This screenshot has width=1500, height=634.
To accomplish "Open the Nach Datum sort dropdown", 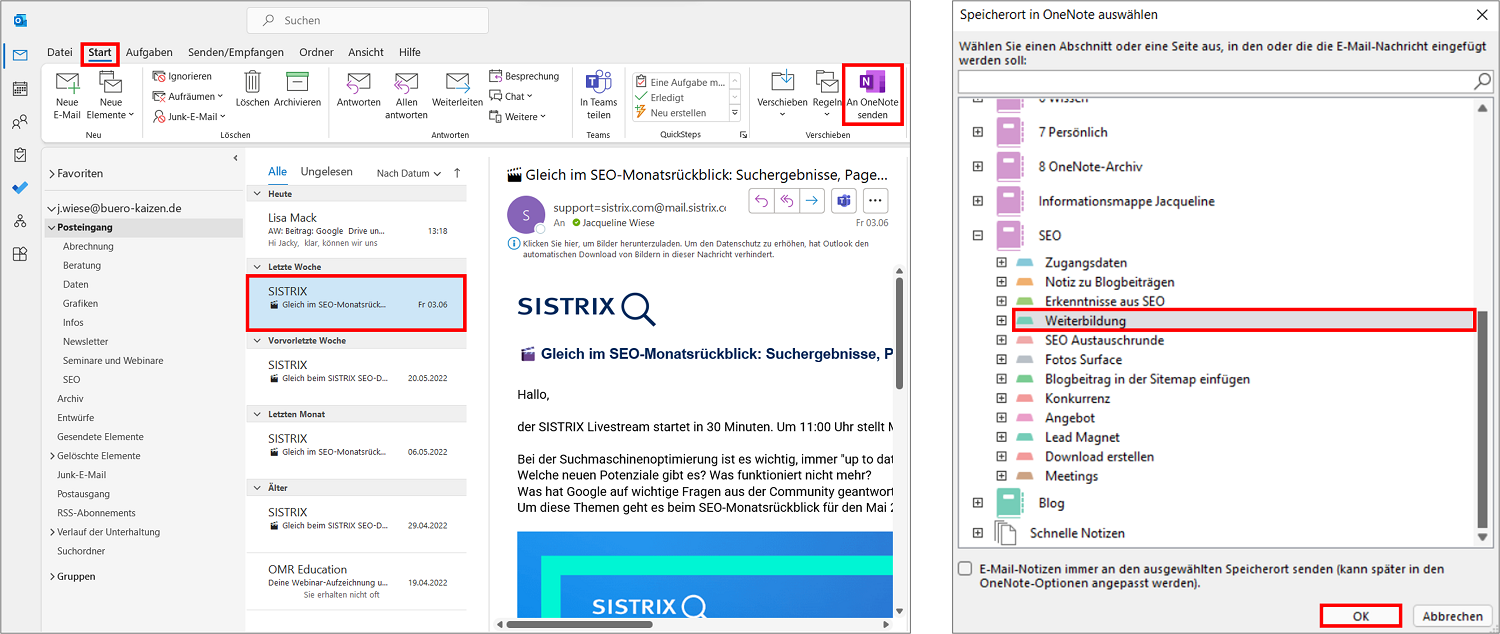I will [x=409, y=173].
